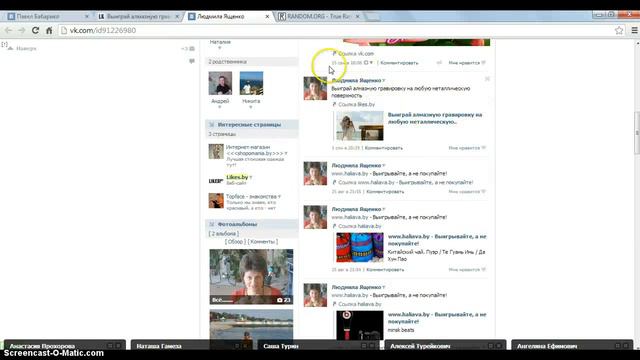
Task: Click the Likes.by logo icon
Action: coord(216,181)
